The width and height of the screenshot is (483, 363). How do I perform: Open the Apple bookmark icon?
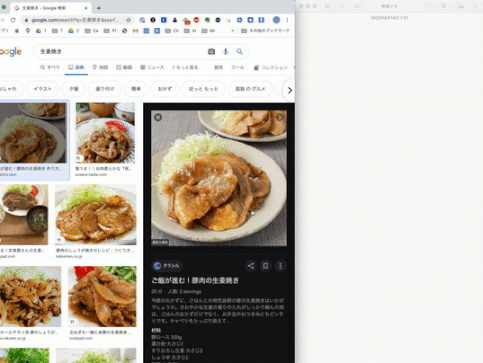point(17,31)
